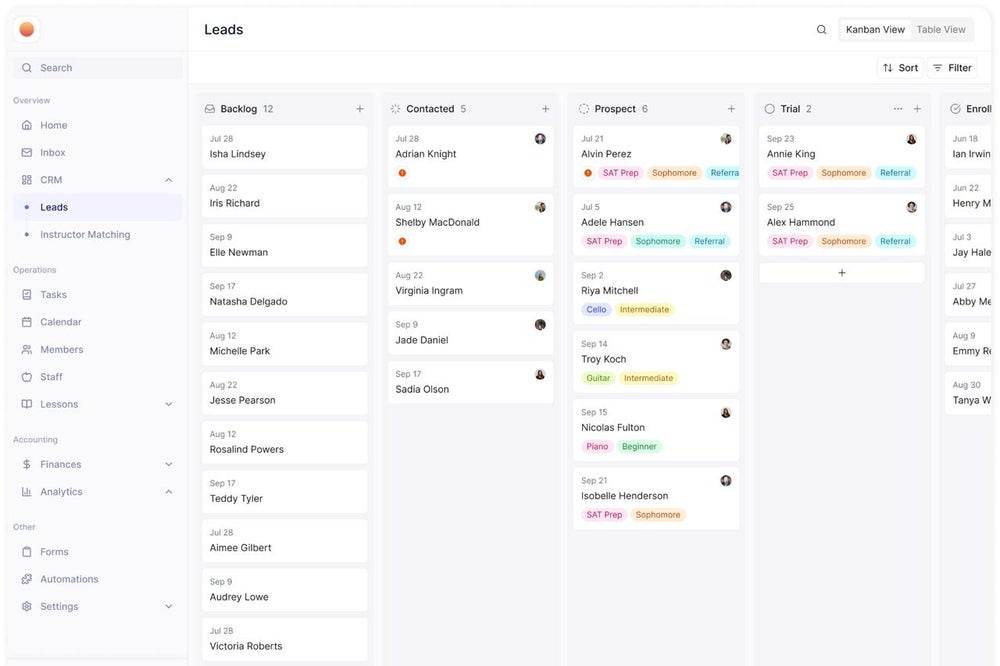1000x666 pixels.
Task: Open the Calendar sidebar item
Action: [60, 322]
